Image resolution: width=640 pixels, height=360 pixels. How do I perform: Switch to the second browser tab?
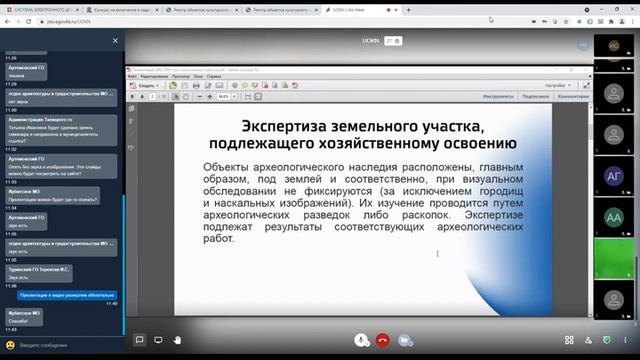(123, 10)
